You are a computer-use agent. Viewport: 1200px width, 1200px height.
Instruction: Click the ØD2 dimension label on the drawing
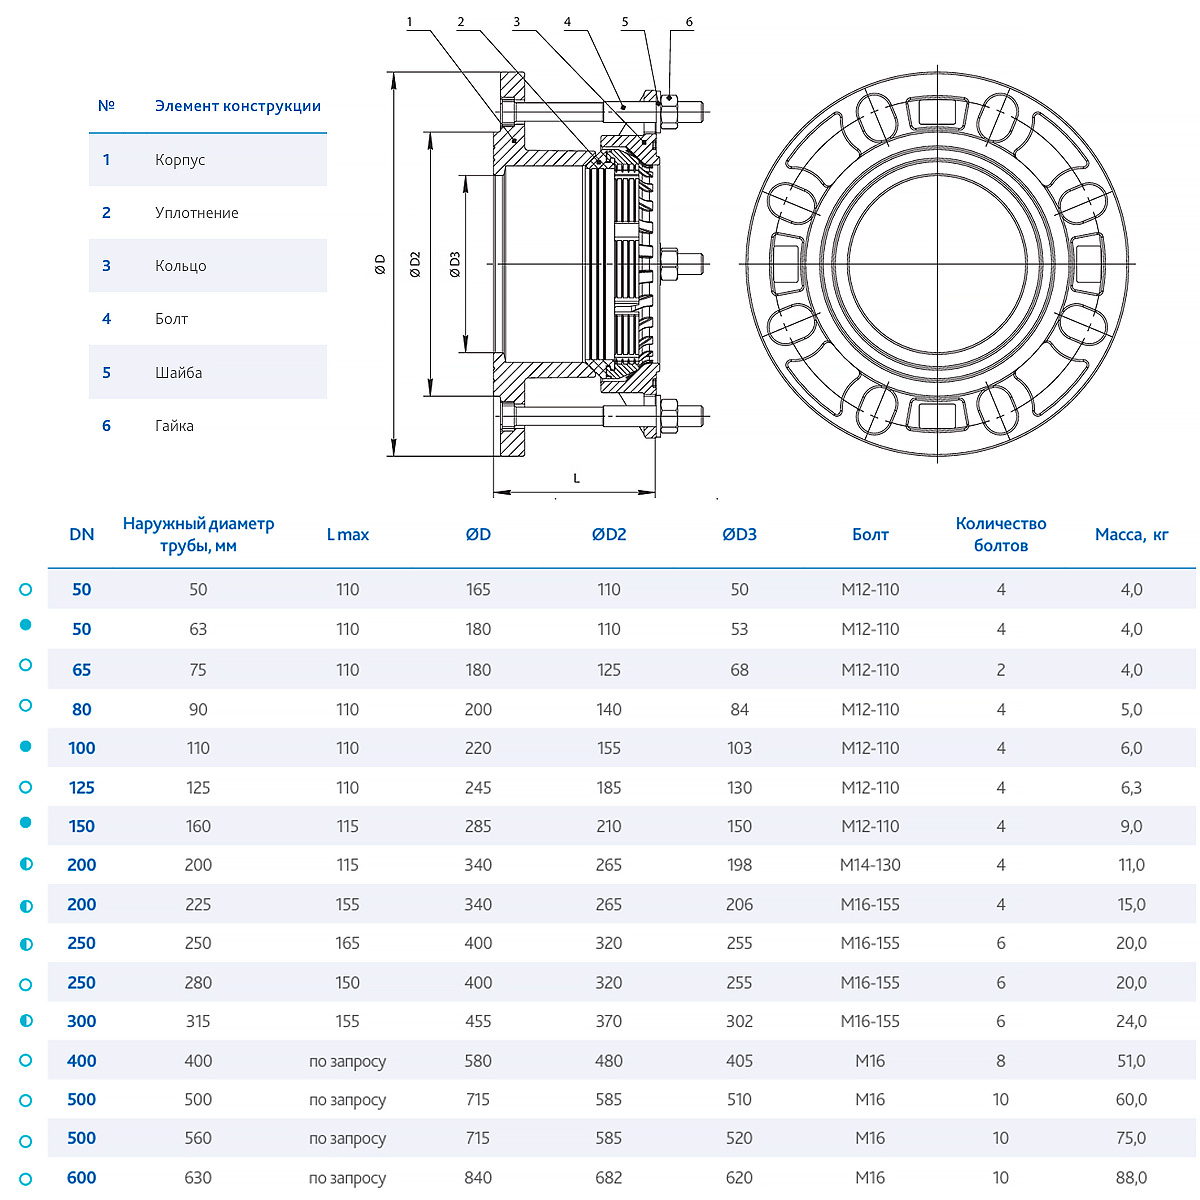pos(416,264)
